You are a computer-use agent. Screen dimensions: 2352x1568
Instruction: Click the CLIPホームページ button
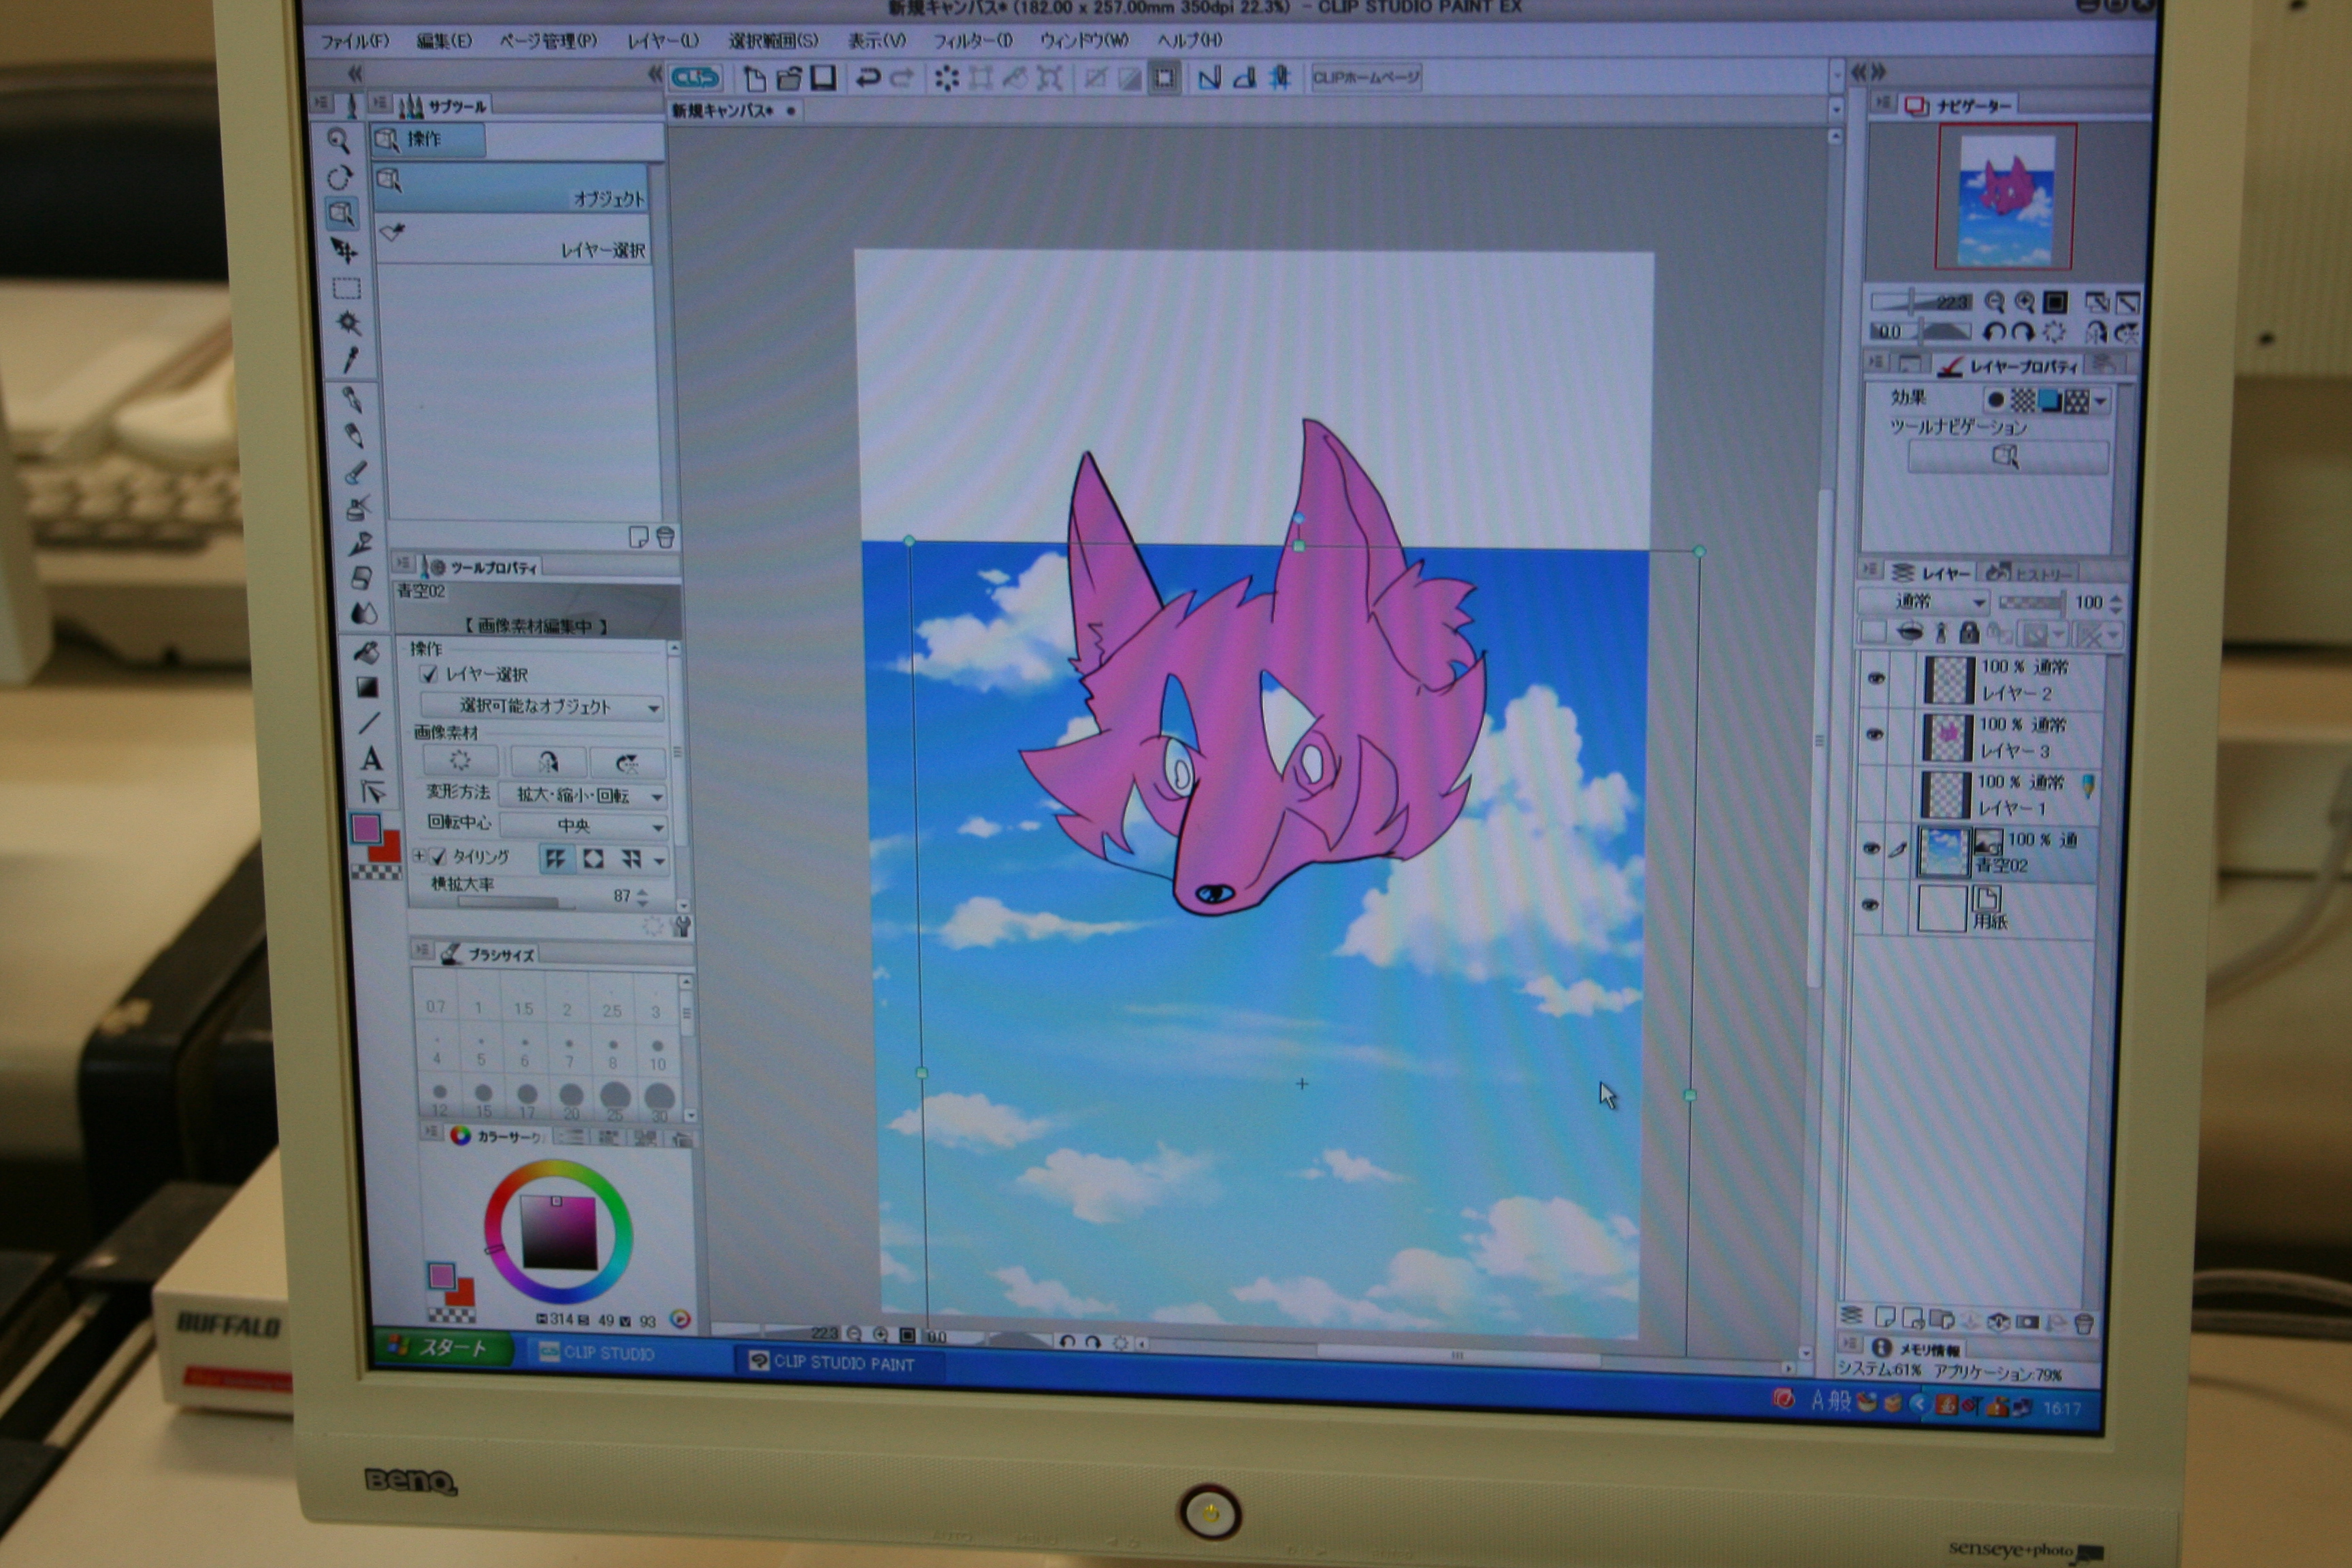point(1366,78)
